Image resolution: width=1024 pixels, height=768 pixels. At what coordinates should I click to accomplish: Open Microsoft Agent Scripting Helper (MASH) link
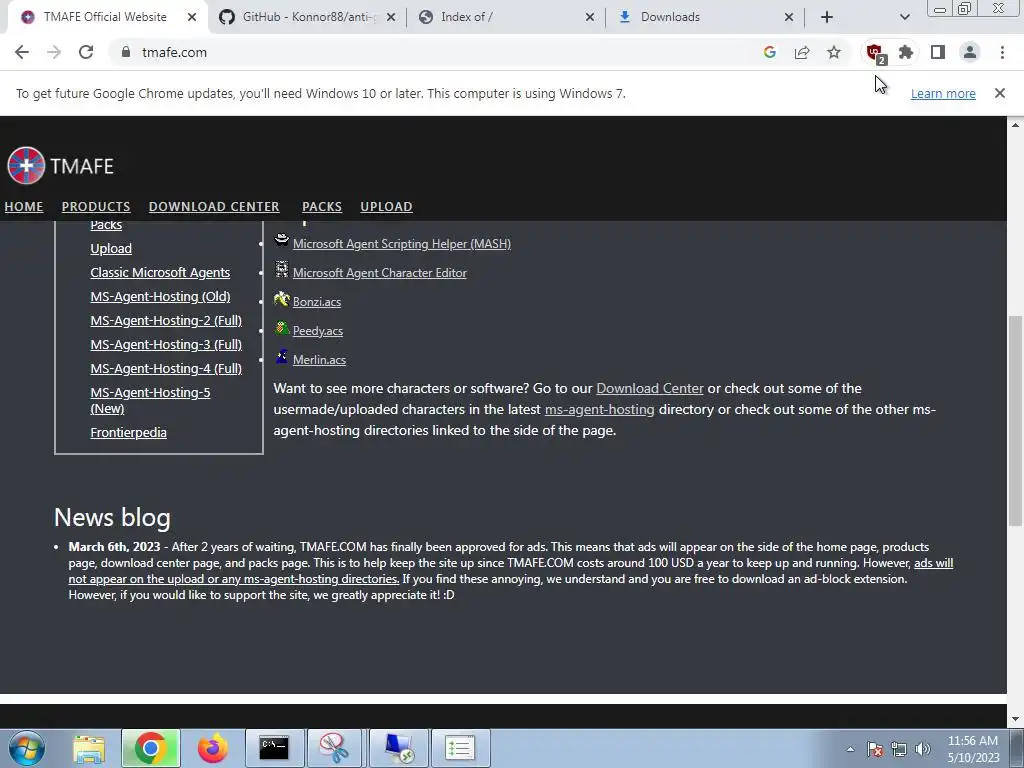(402, 244)
